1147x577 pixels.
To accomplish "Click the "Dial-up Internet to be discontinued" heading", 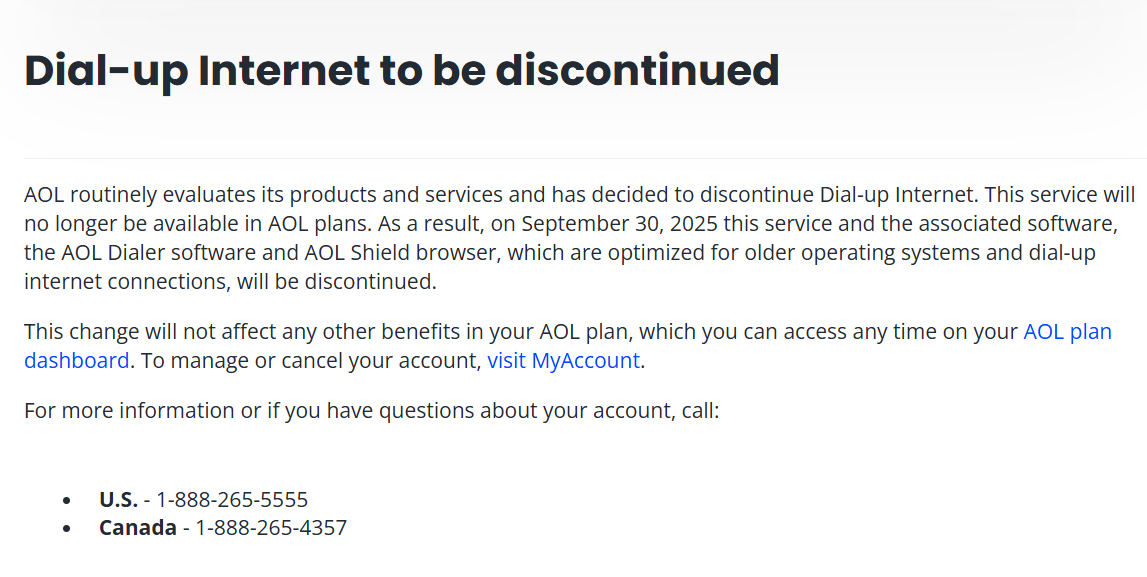I will coord(401,71).
